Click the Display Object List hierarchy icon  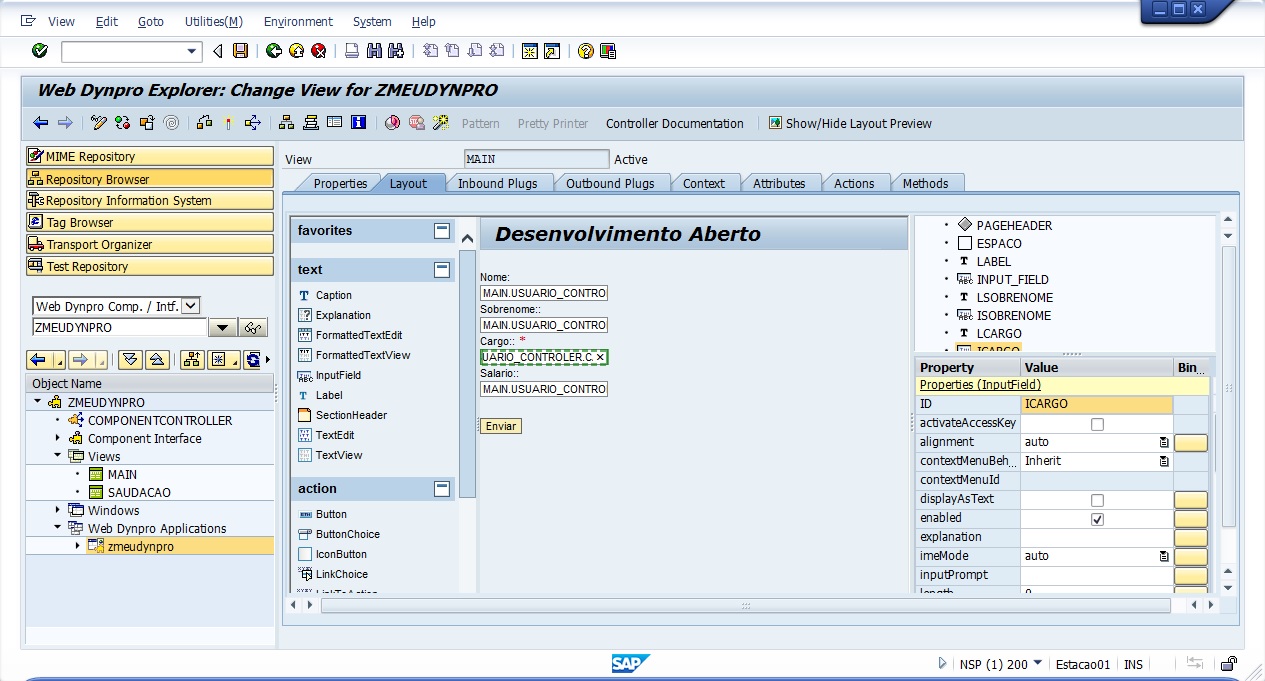coord(286,123)
